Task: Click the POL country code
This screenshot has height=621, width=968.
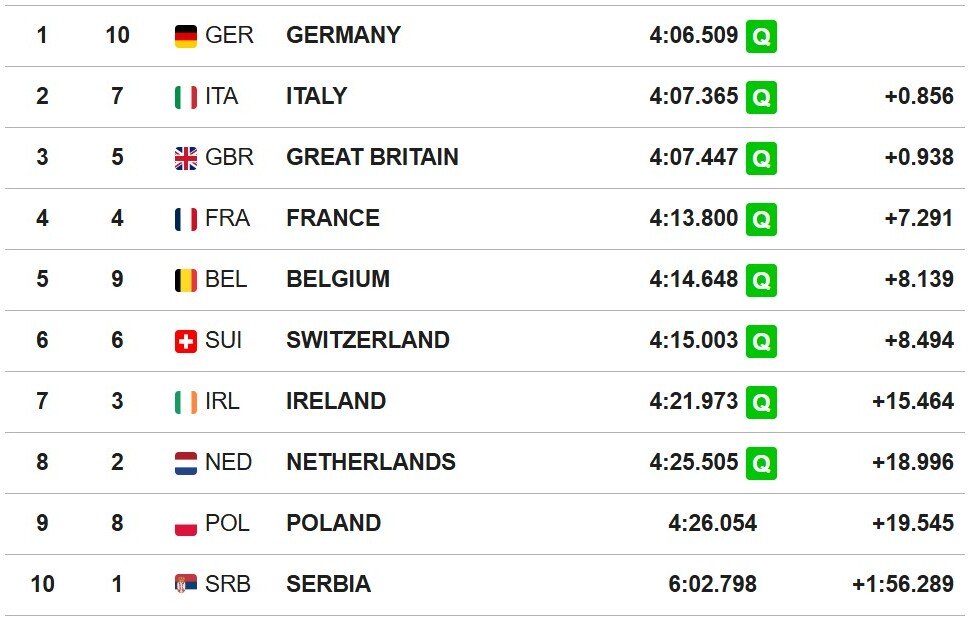Action: pos(227,523)
